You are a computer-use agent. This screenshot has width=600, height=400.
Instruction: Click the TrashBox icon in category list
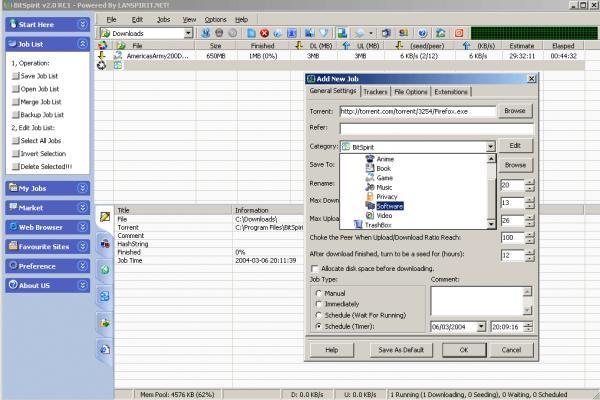[358, 224]
